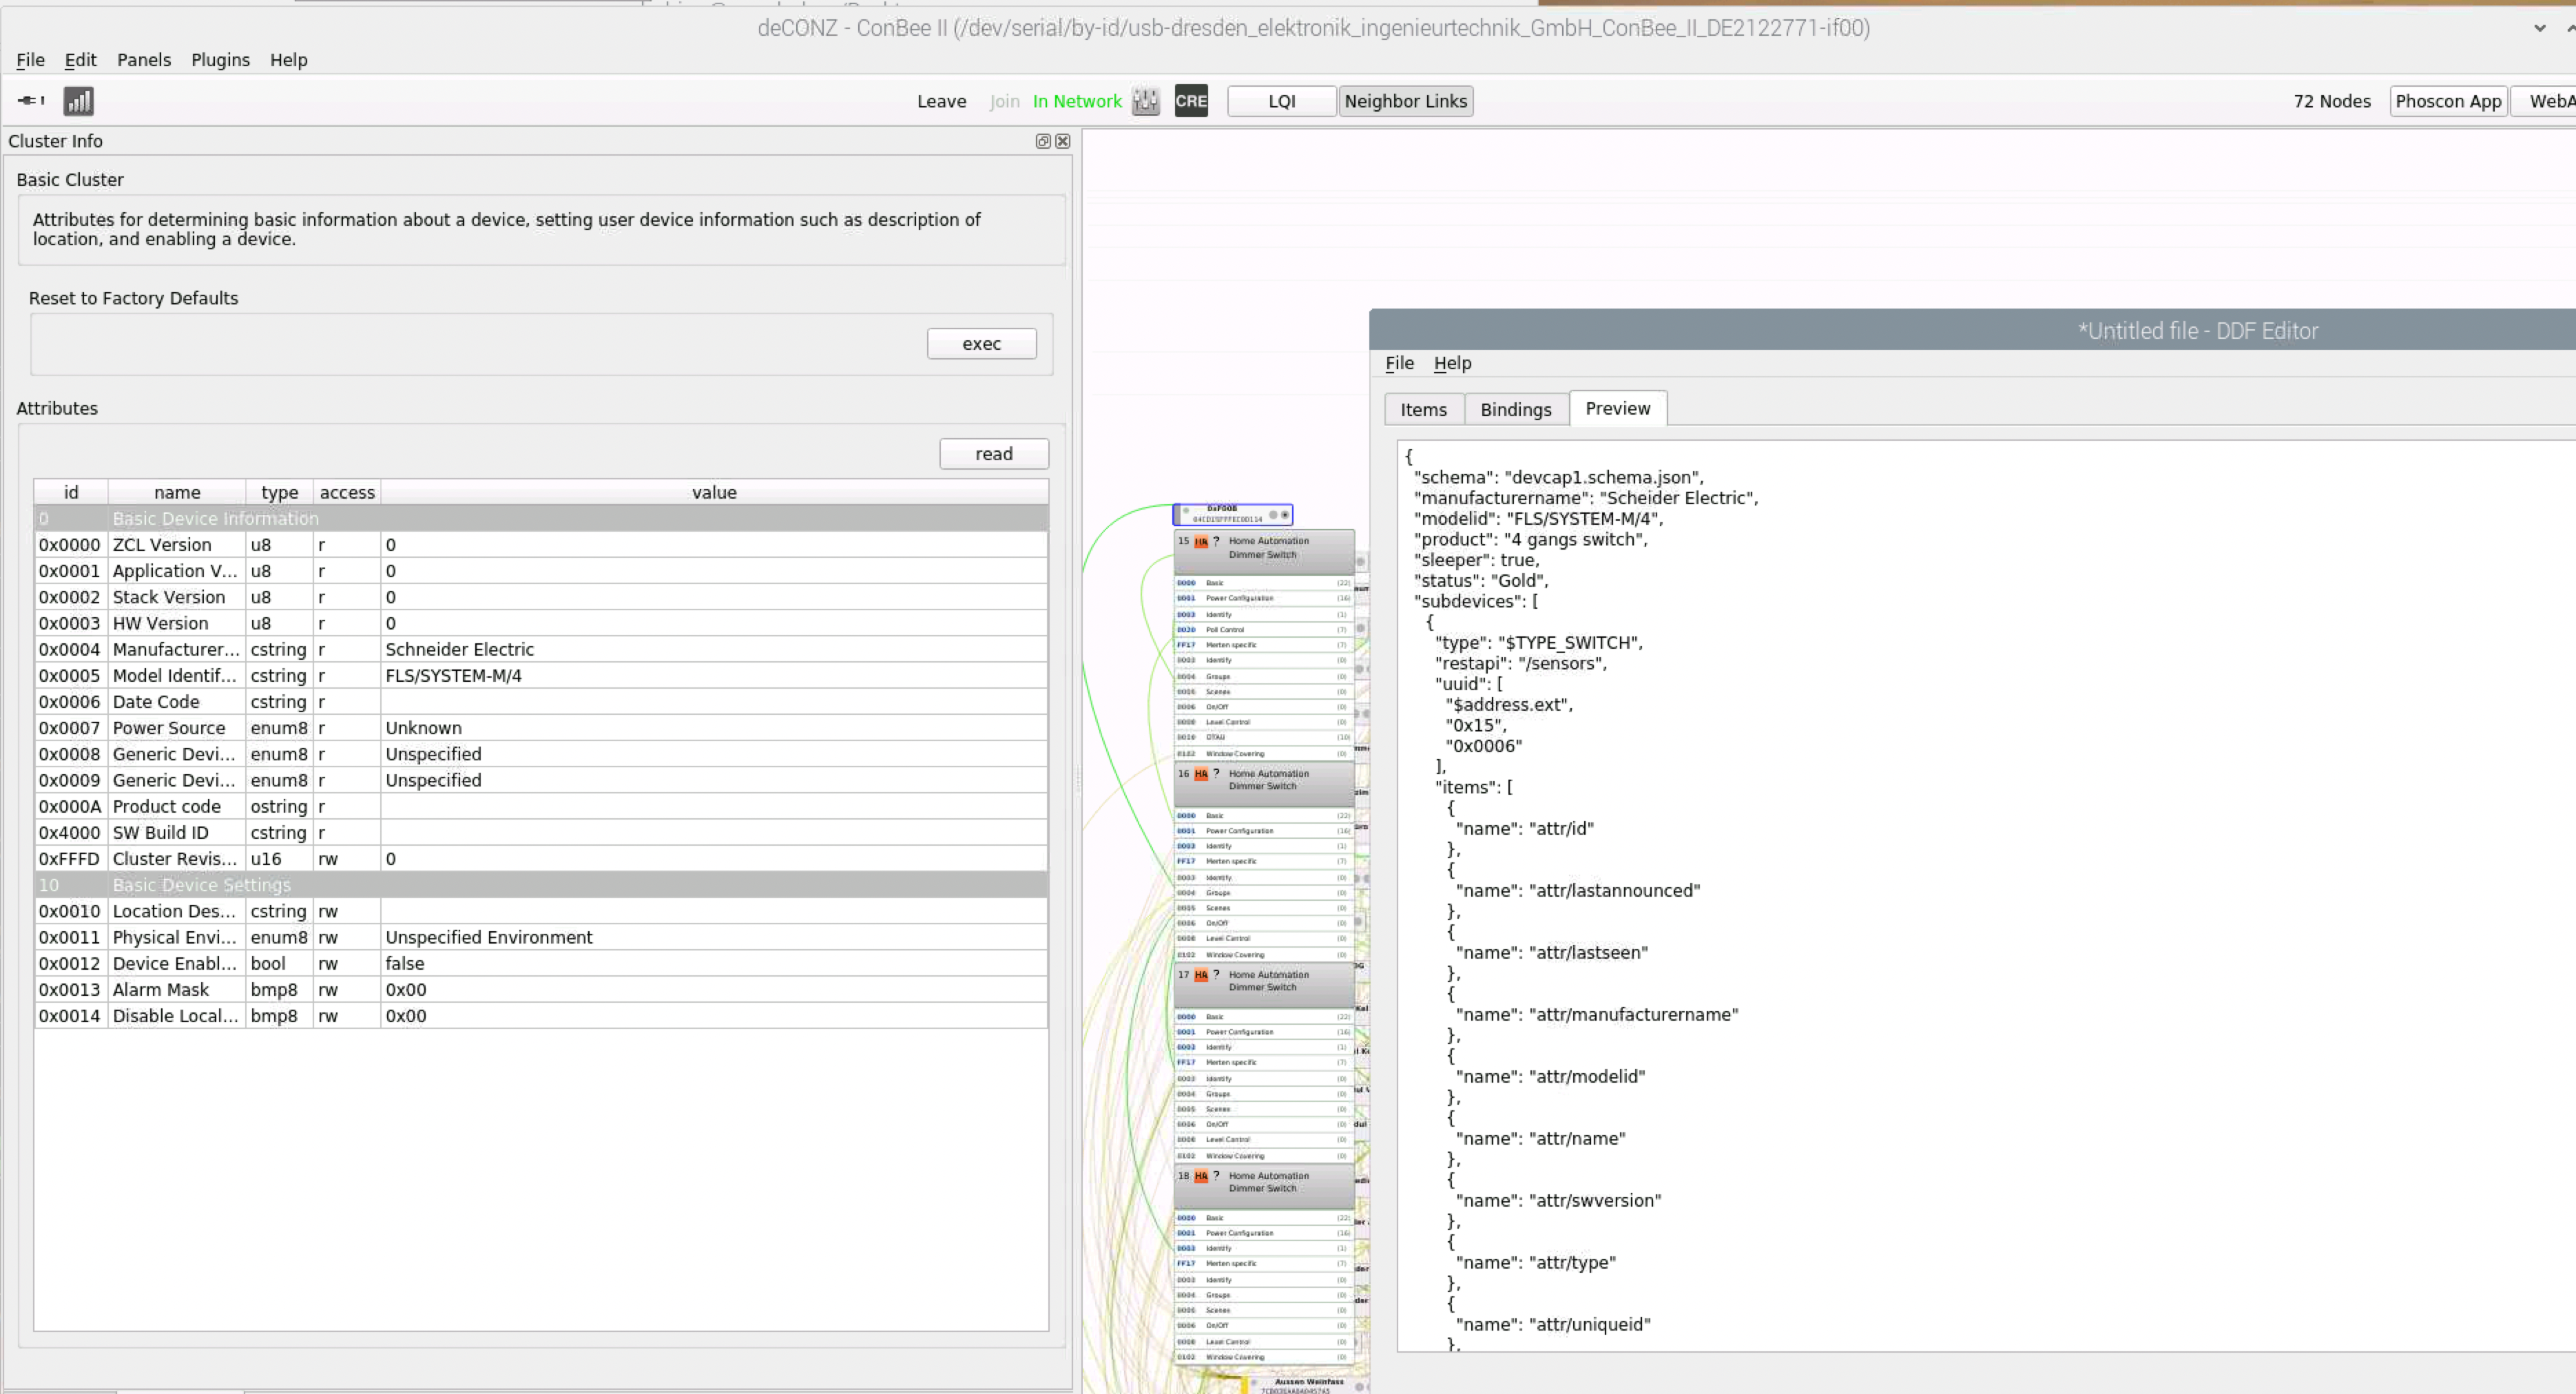Toggle the node 0xF00B endpoint expander dot
Screen dimensions: 2576x1394
[x=1285, y=515]
